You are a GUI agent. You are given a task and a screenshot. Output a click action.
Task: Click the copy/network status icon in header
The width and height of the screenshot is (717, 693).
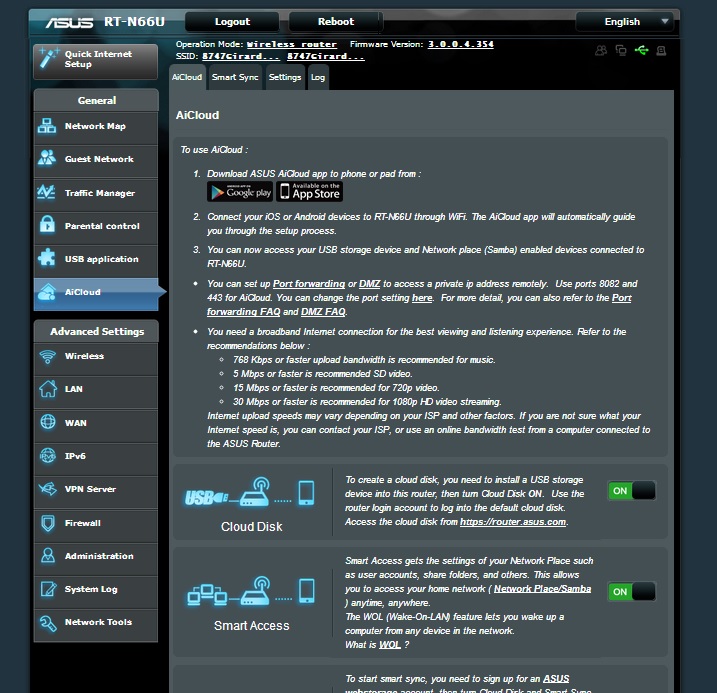click(621, 50)
